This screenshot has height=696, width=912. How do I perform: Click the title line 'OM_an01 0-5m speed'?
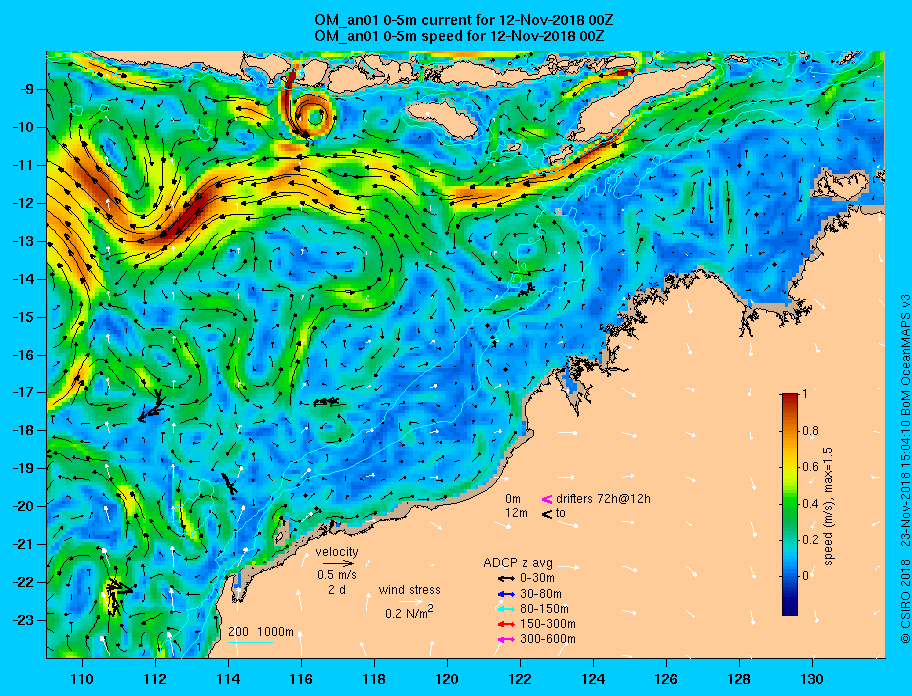coord(459,35)
